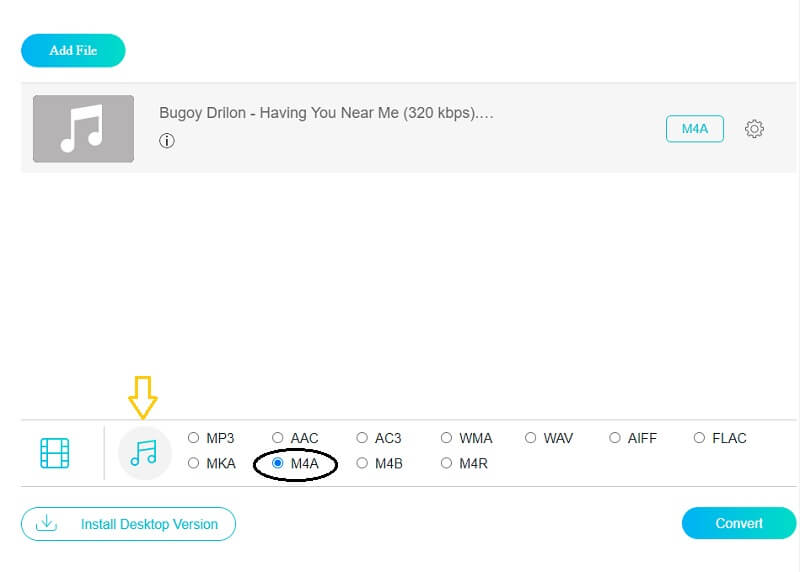The width and height of the screenshot is (800, 572).
Task: Select the WAV format option
Action: click(x=531, y=438)
